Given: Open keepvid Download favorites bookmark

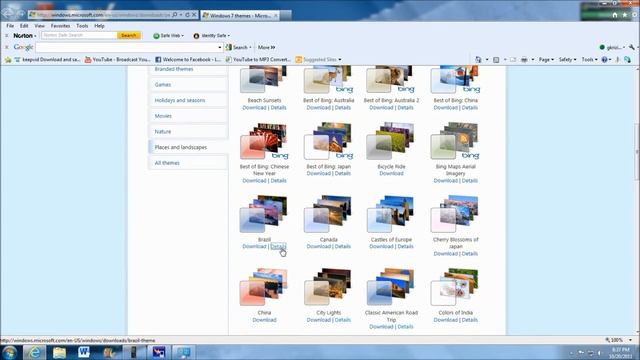Looking at the screenshot, I should (47, 60).
